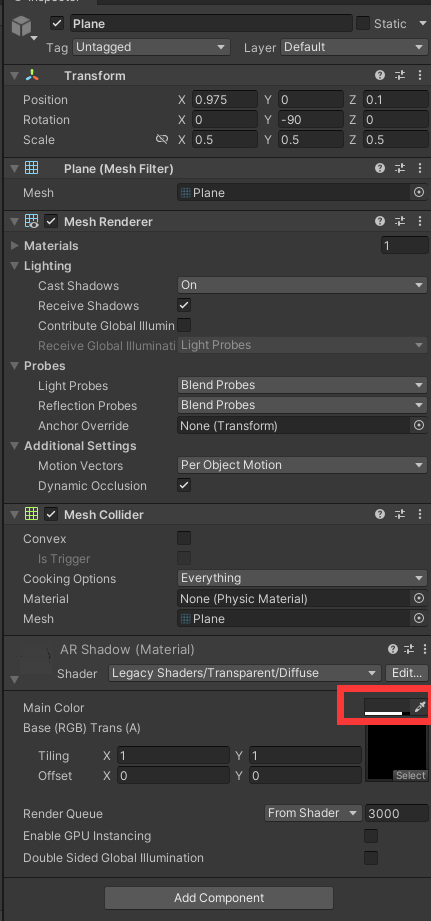Toggle constrained proportions link on Scale
431x921 pixels.
pyautogui.click(x=161, y=139)
